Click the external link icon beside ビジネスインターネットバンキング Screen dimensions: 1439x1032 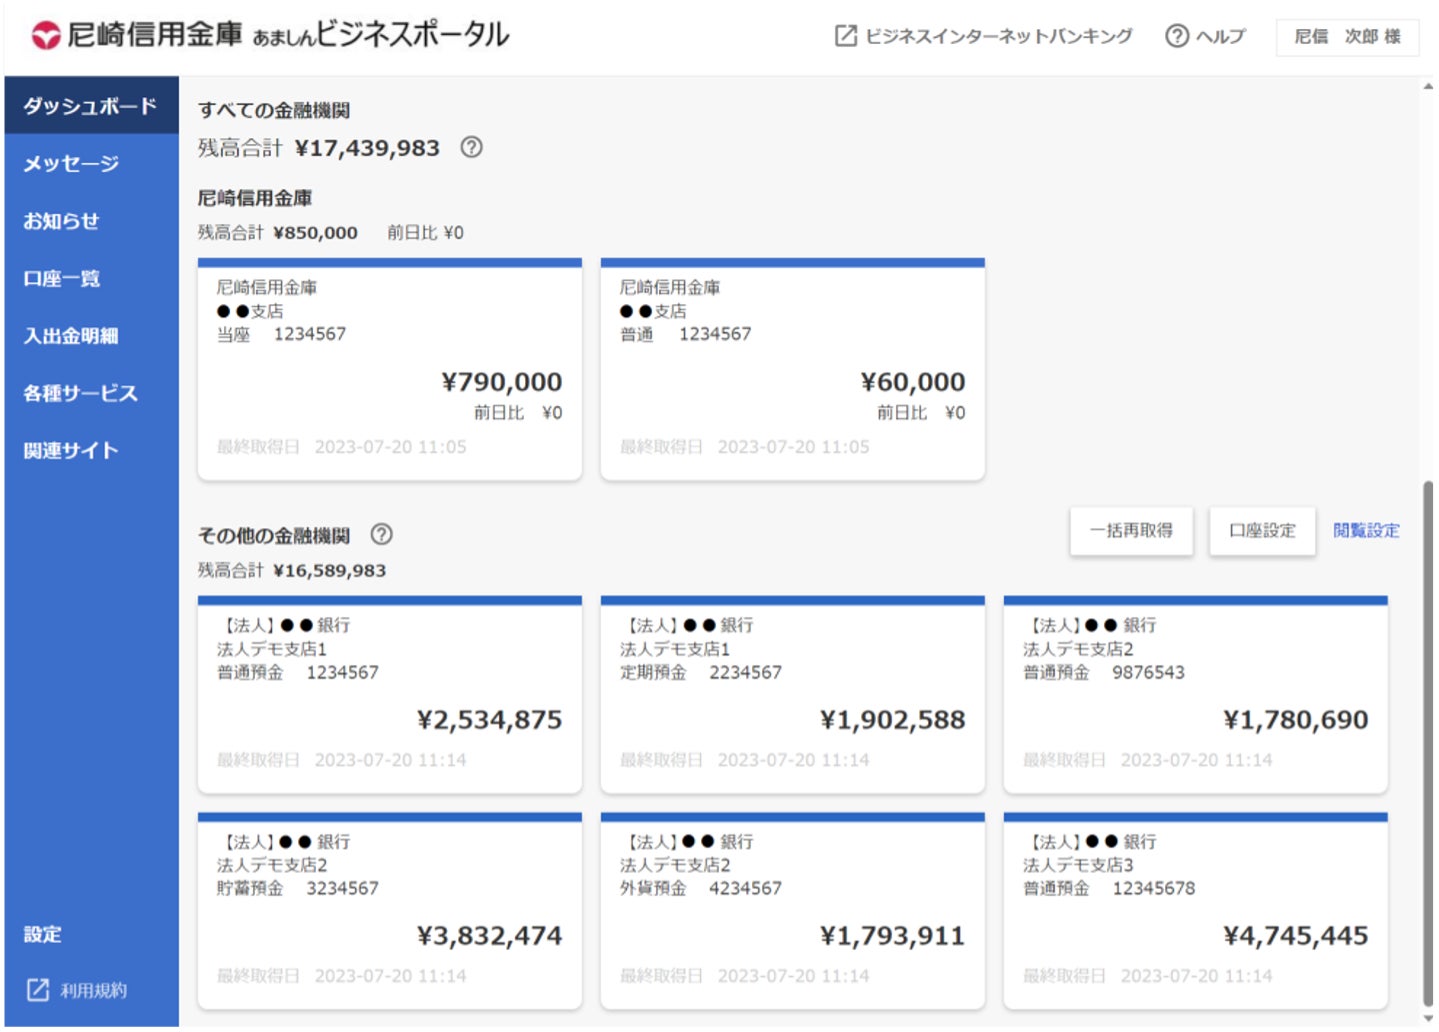(x=846, y=36)
